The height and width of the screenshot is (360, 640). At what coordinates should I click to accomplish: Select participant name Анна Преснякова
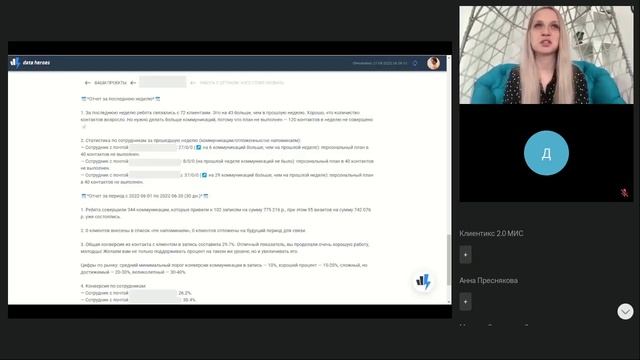point(488,280)
